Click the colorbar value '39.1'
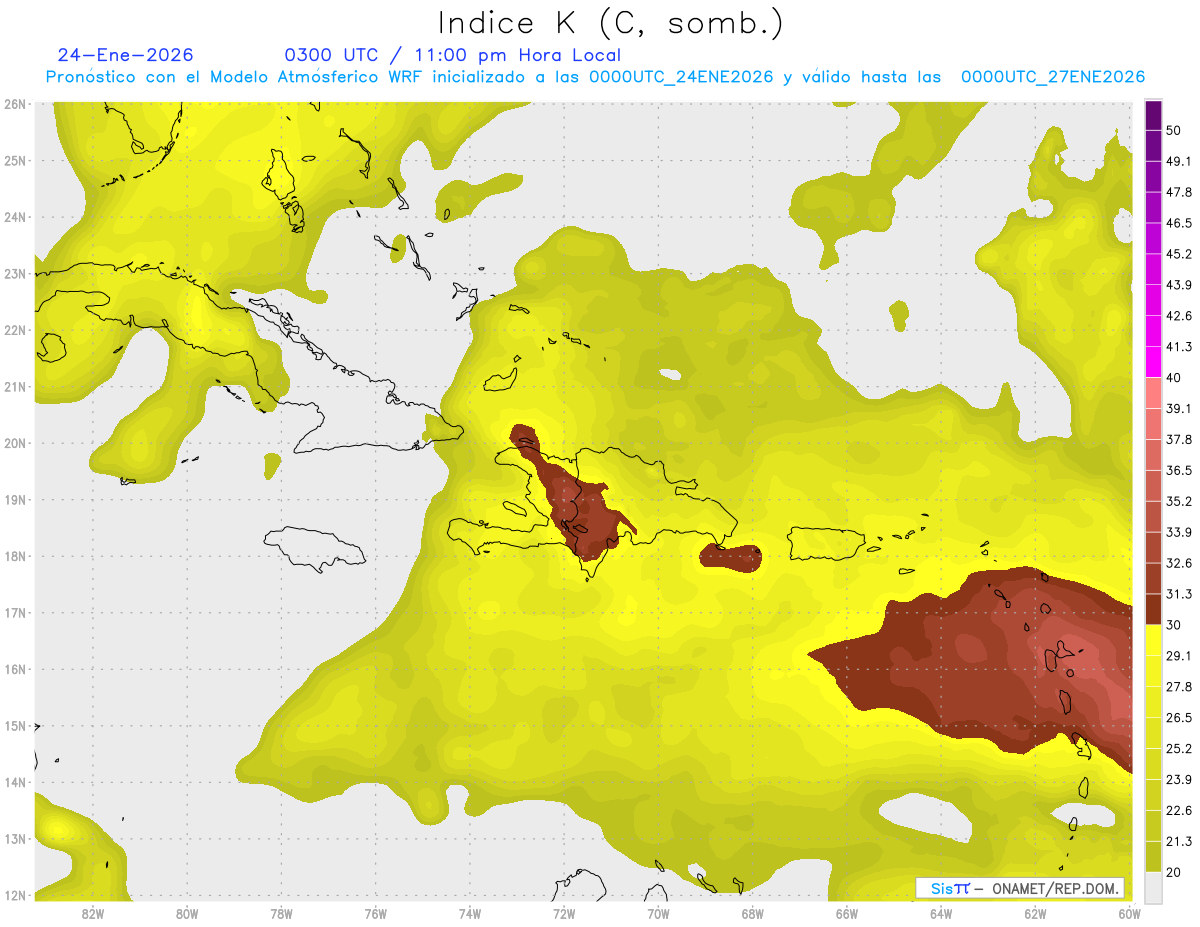This screenshot has width=1200, height=927. (1178, 408)
